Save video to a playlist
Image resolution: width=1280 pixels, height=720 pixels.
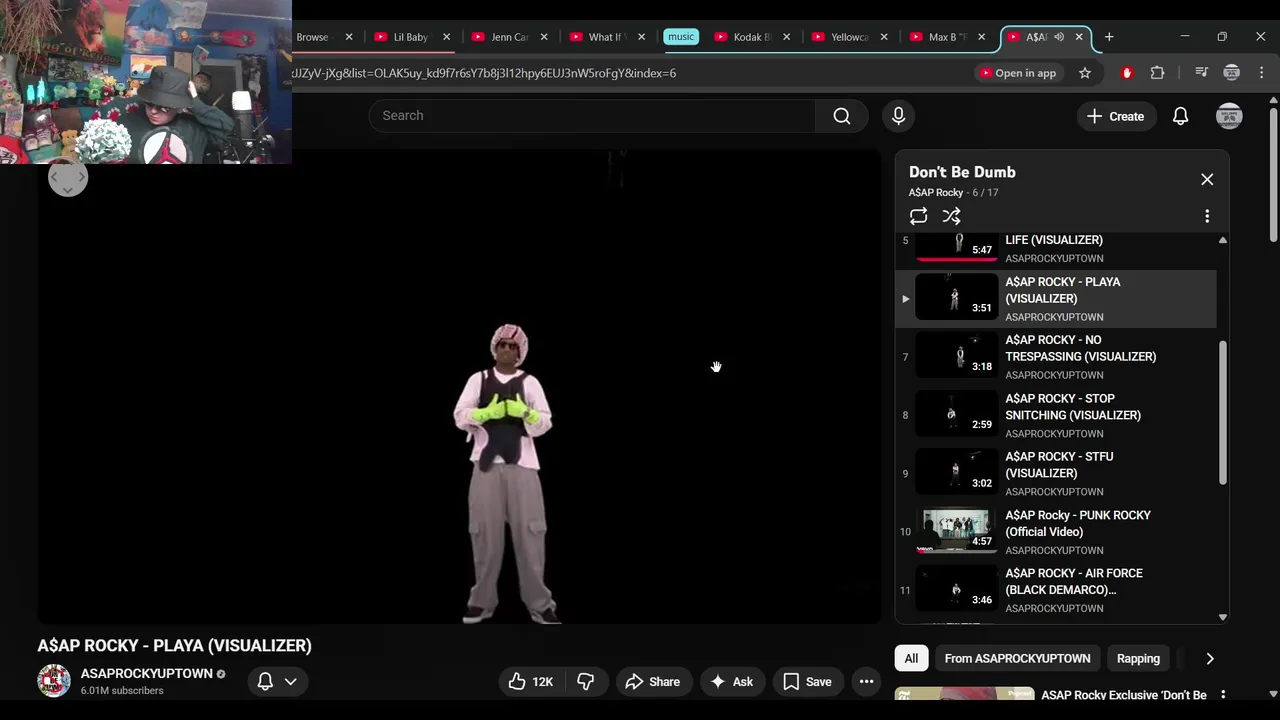tap(807, 682)
